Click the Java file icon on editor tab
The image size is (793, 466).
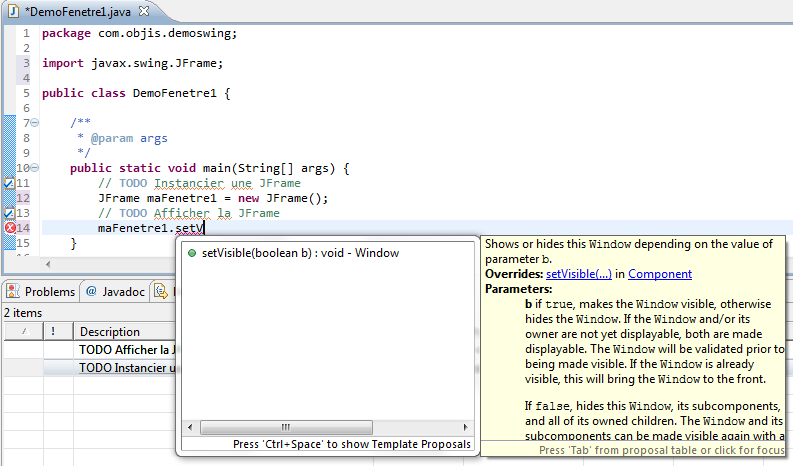click(x=13, y=11)
